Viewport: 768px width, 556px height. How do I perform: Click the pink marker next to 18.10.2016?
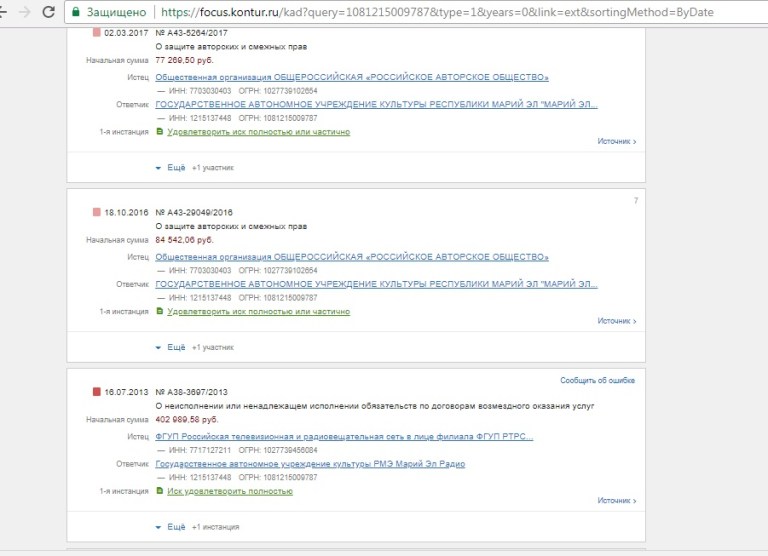pyautogui.click(x=96, y=212)
